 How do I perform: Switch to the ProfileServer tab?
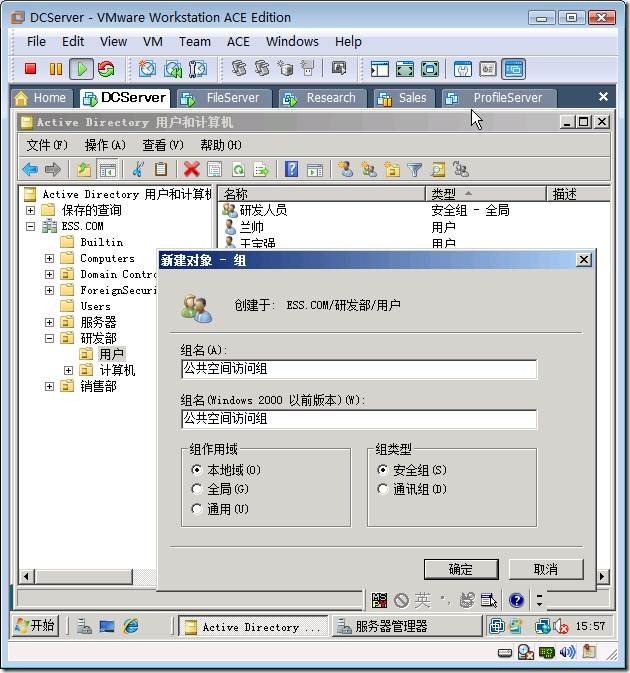point(499,98)
